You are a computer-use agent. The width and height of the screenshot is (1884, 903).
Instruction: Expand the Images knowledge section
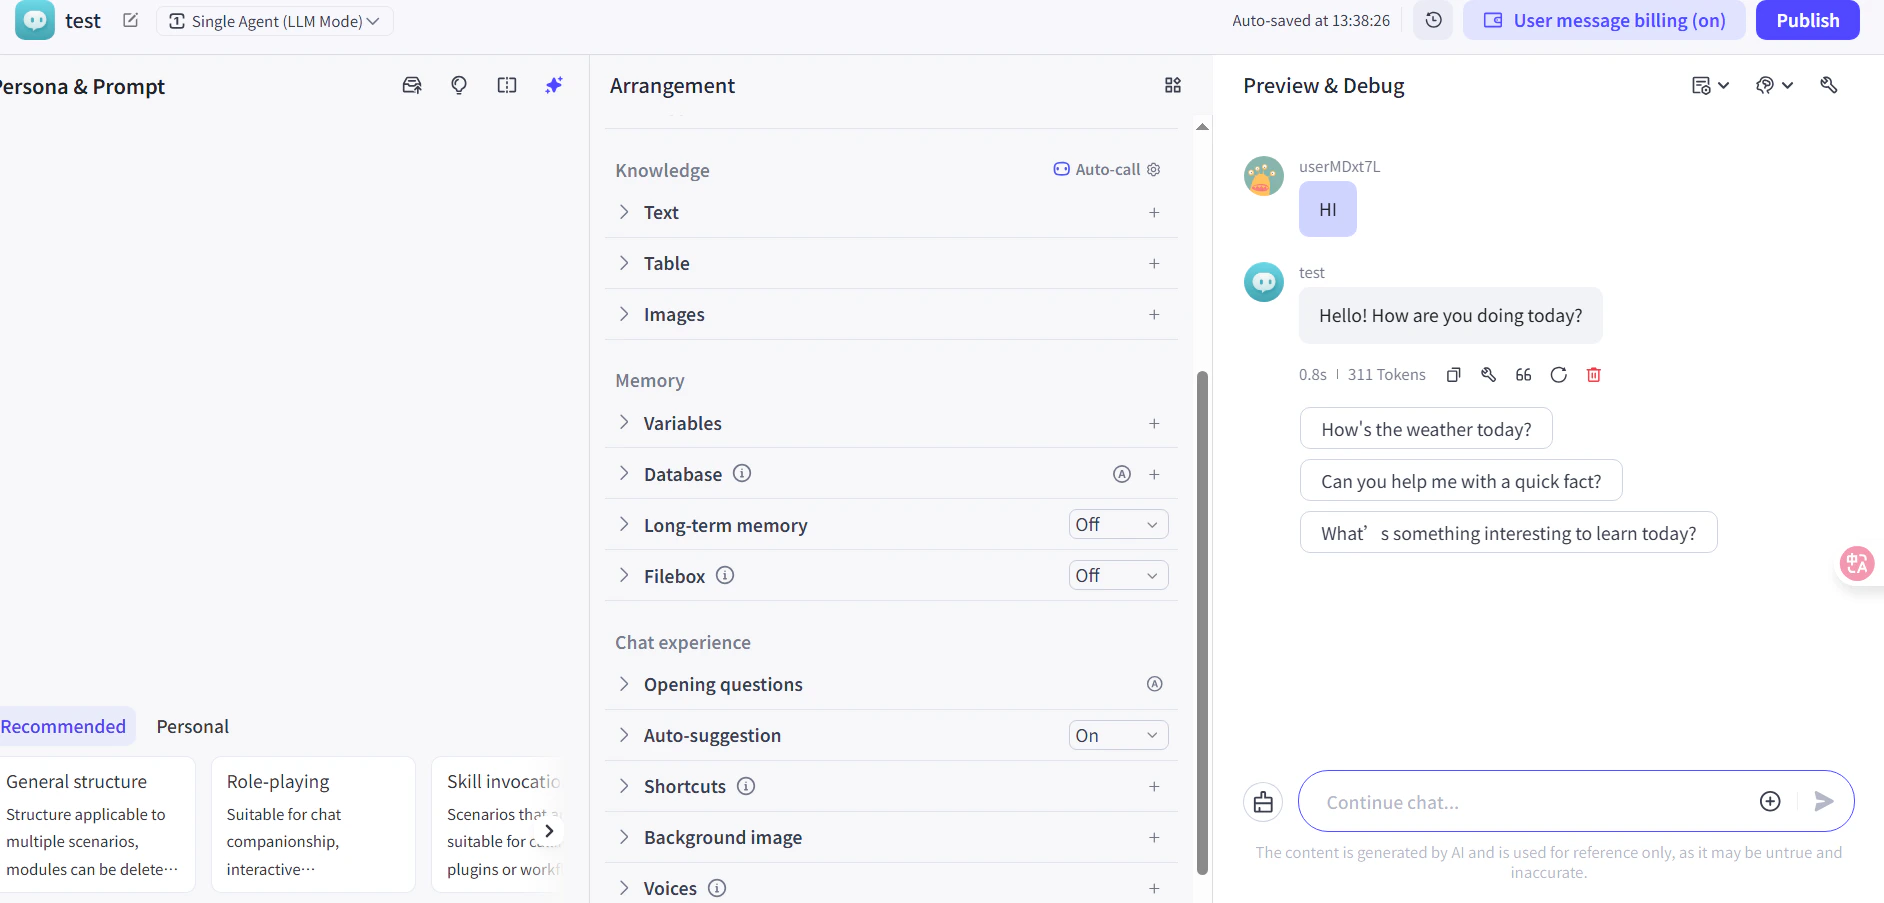coord(624,314)
